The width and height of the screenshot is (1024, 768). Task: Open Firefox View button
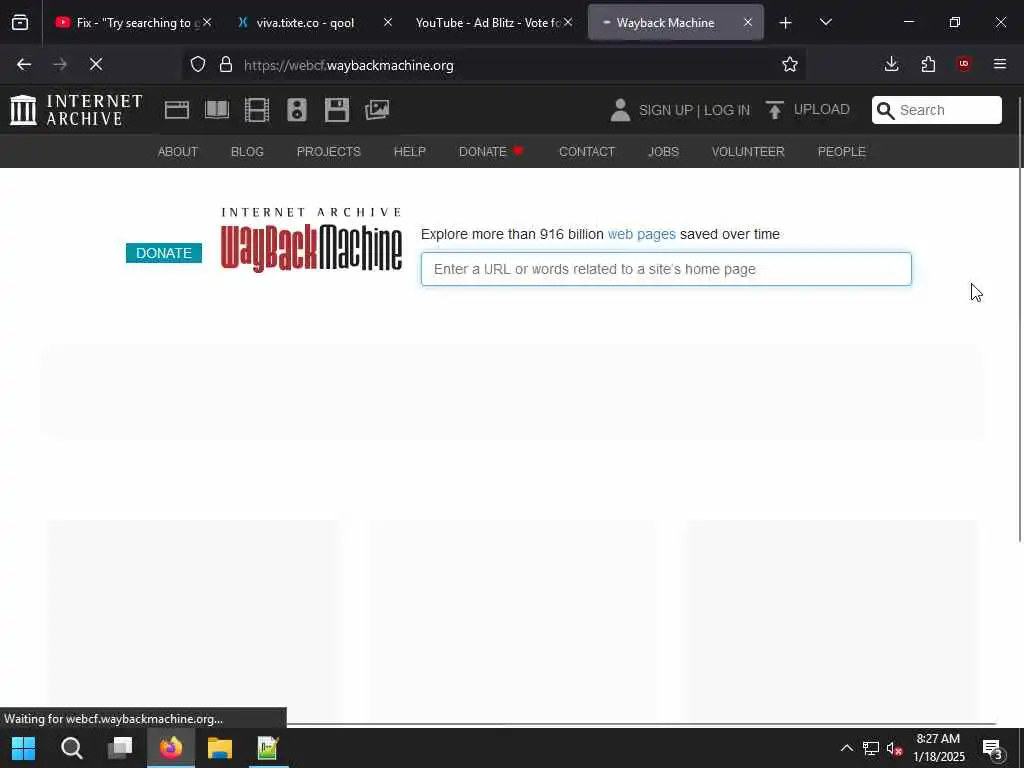click(20, 23)
